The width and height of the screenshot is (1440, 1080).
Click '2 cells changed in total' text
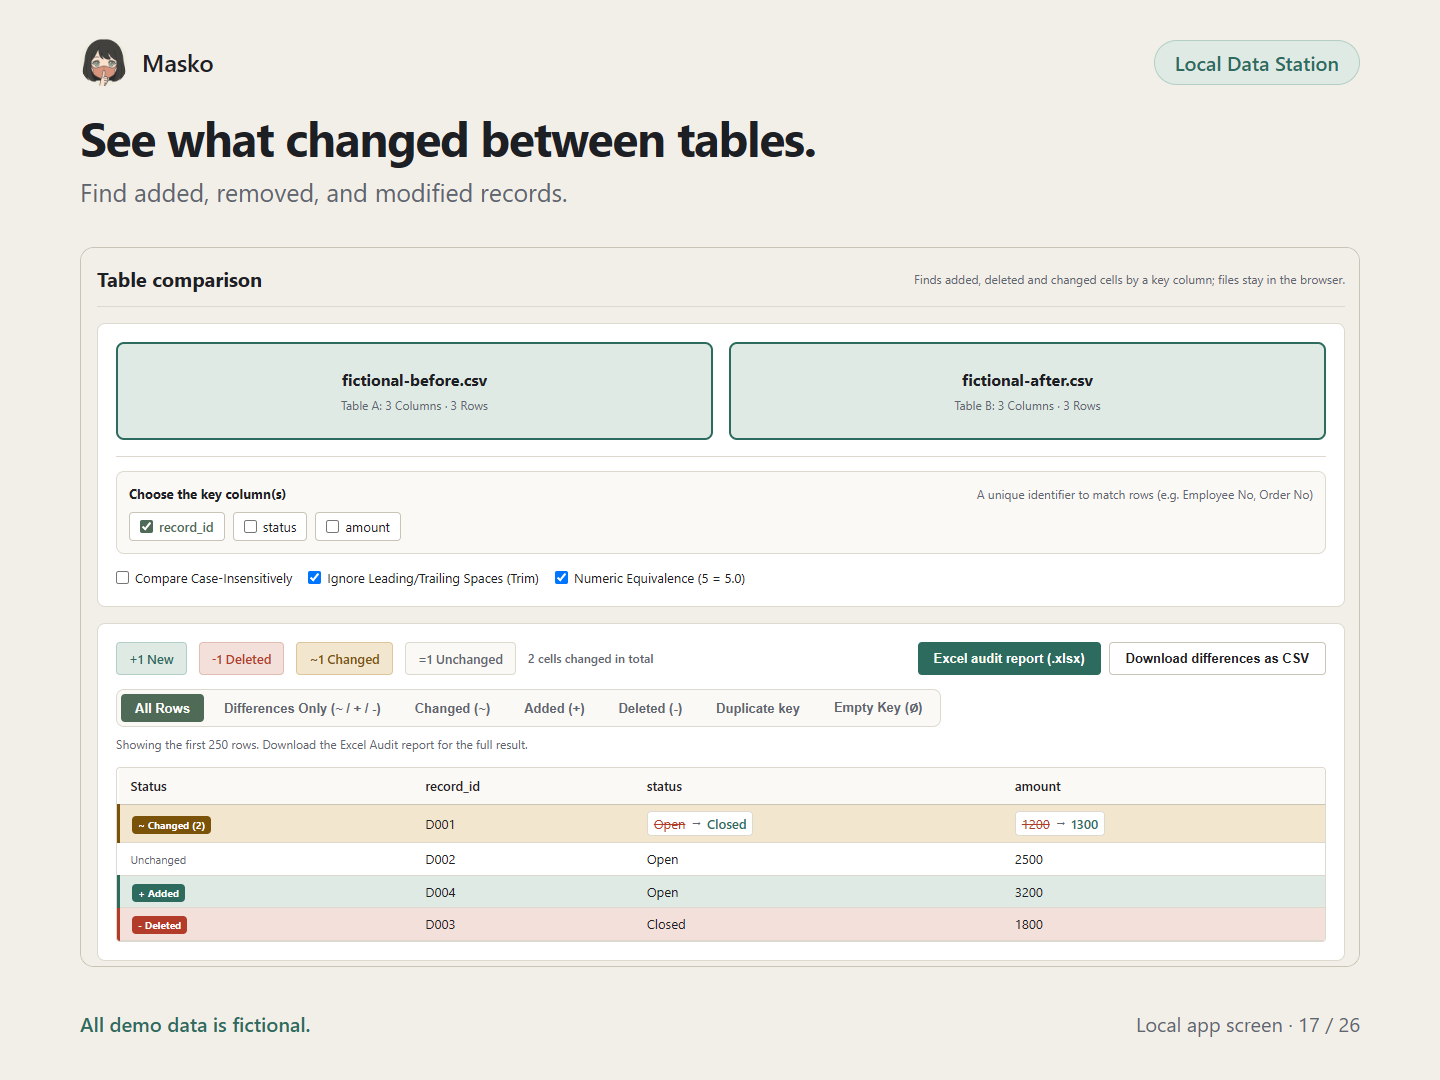click(591, 659)
